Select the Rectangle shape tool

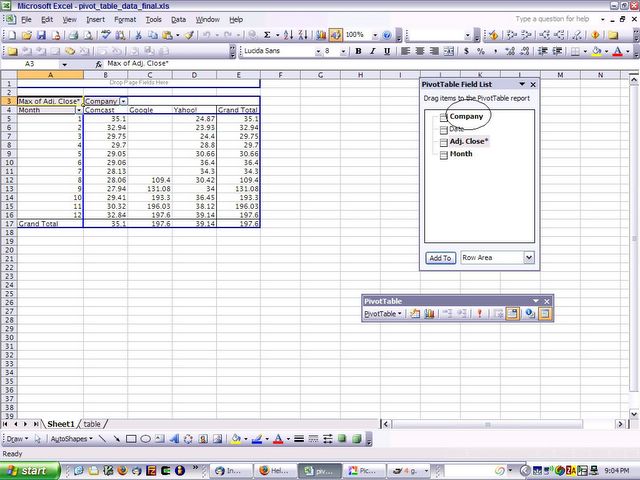(131, 439)
